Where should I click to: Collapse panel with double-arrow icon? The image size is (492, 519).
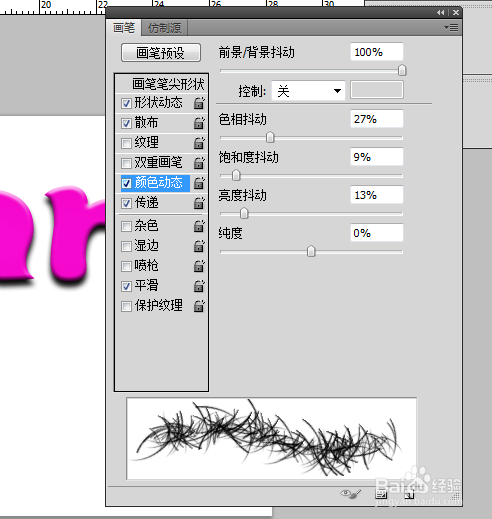441,13
